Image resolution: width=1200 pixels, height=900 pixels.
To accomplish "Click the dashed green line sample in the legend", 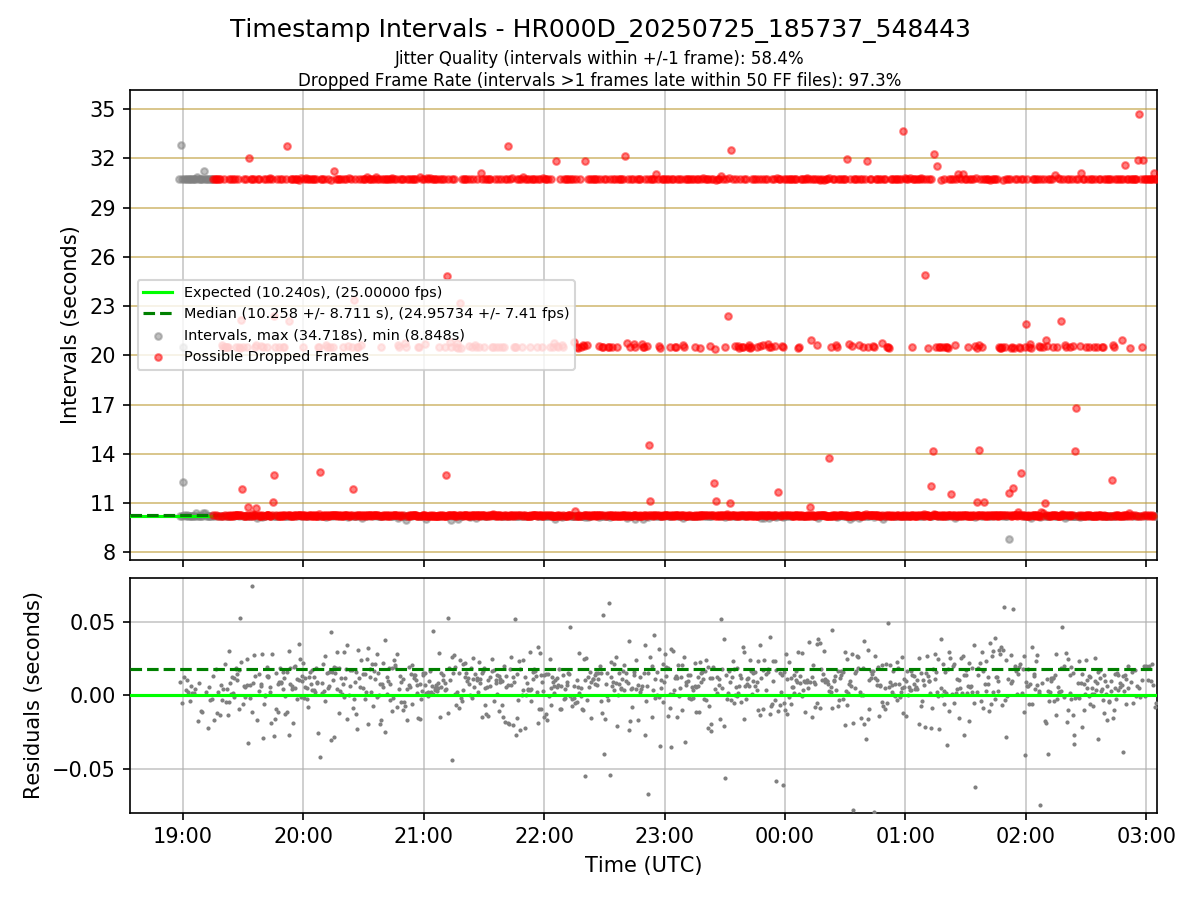I will click(x=160, y=313).
